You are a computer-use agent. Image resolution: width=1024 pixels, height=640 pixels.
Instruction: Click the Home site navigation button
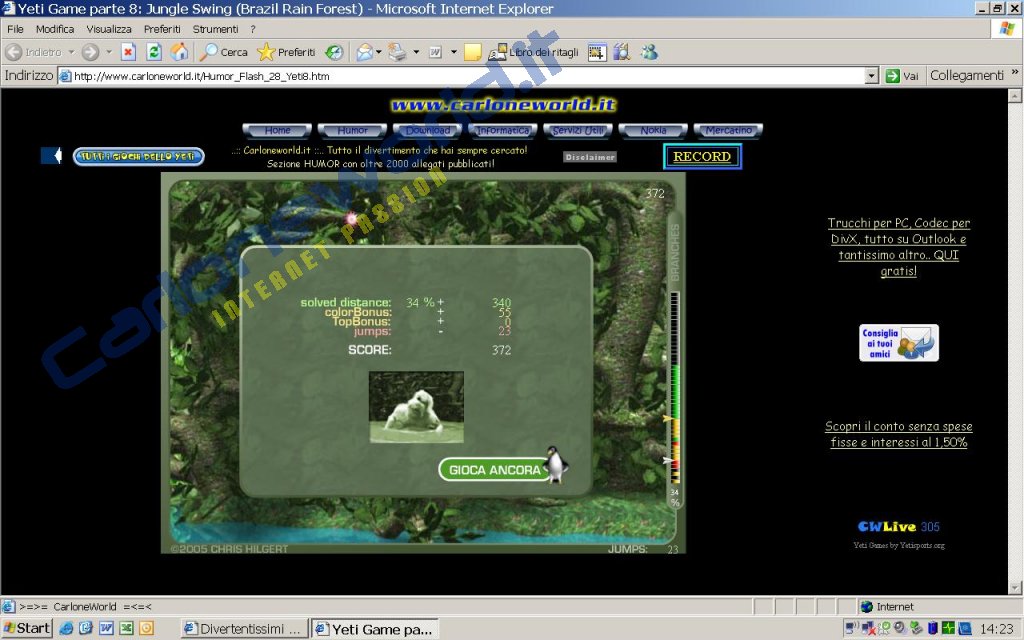click(x=277, y=131)
